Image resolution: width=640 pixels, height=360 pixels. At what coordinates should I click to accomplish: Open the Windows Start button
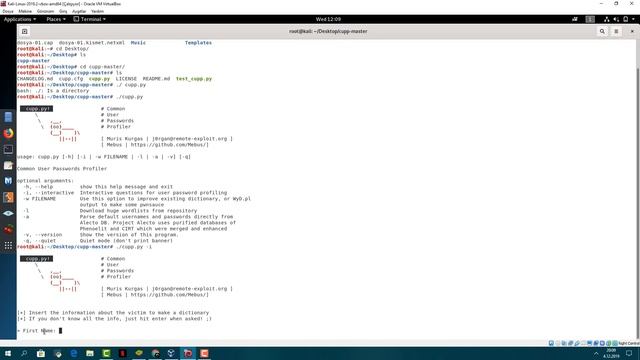coord(8,353)
